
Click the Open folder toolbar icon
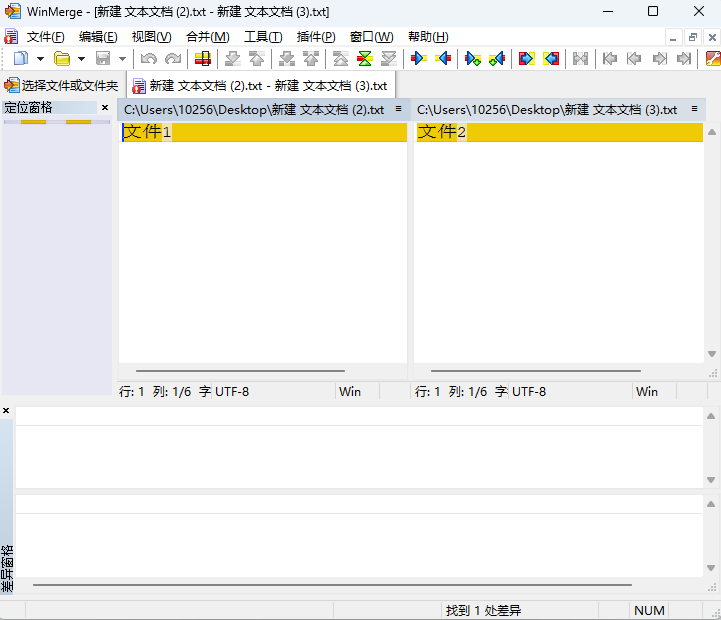(62, 59)
